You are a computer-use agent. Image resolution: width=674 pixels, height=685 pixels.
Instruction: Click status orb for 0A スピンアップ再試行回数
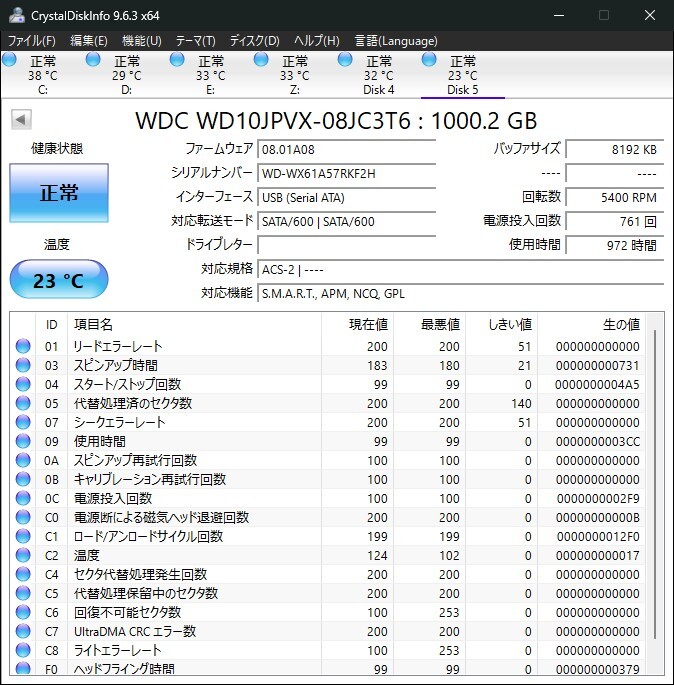tap(23, 460)
